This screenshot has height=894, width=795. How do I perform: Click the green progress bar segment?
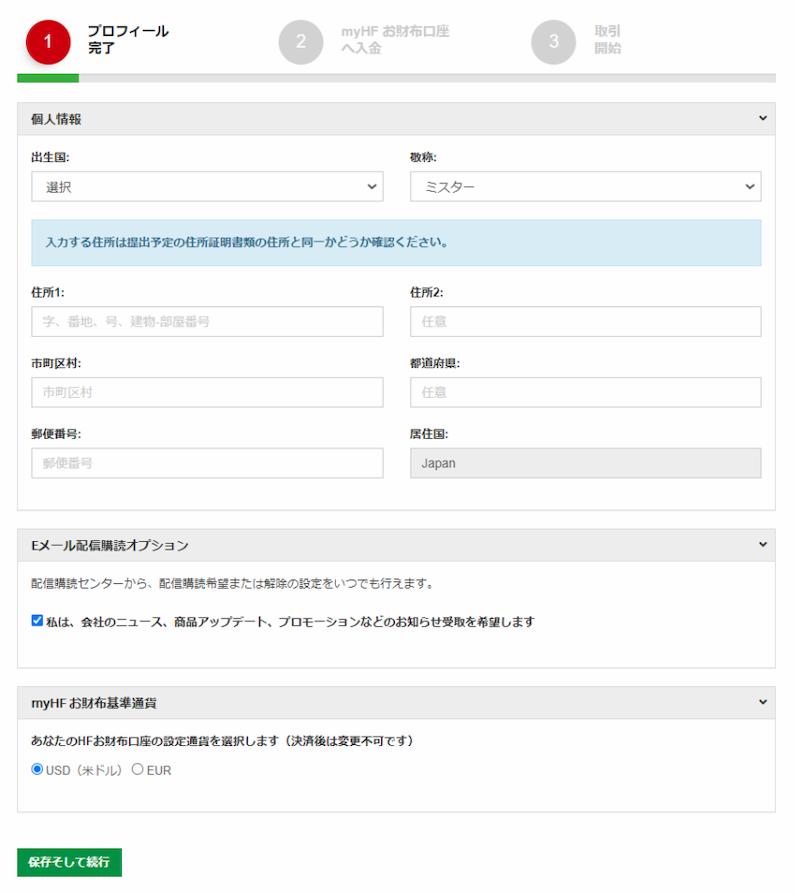click(48, 78)
